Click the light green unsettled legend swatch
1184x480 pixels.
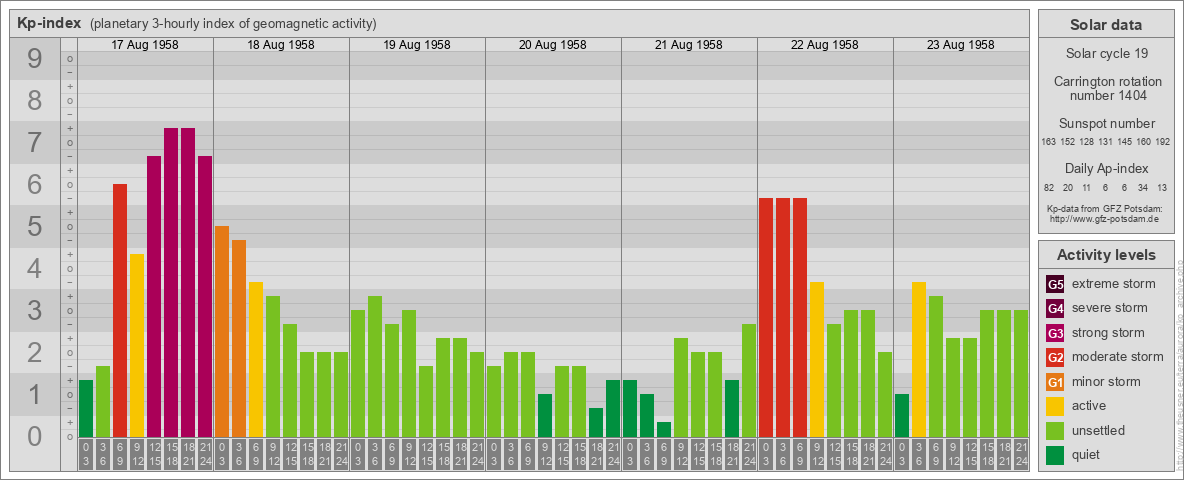(1055, 430)
